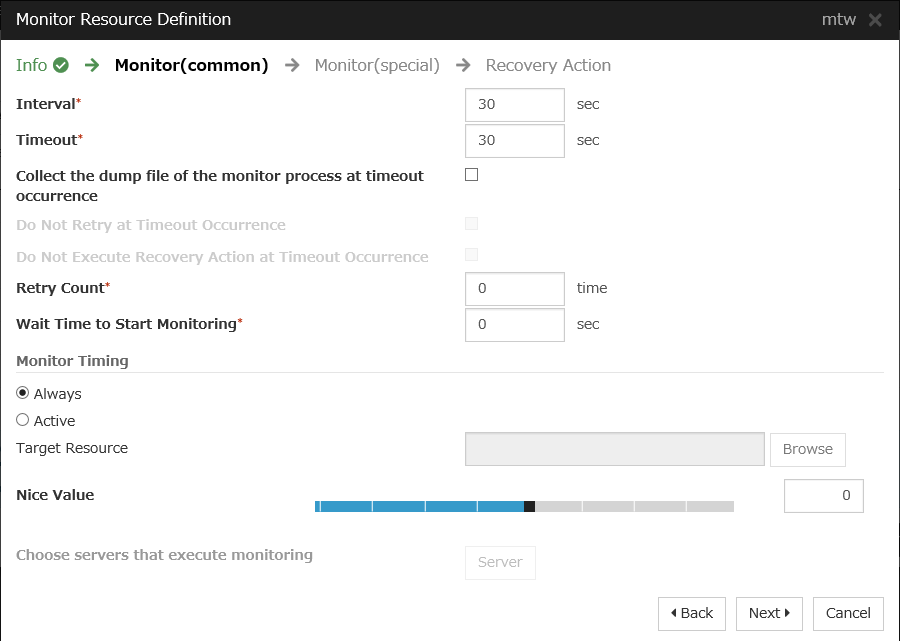Go to the Info wizard step
The image size is (900, 641).
point(32,65)
